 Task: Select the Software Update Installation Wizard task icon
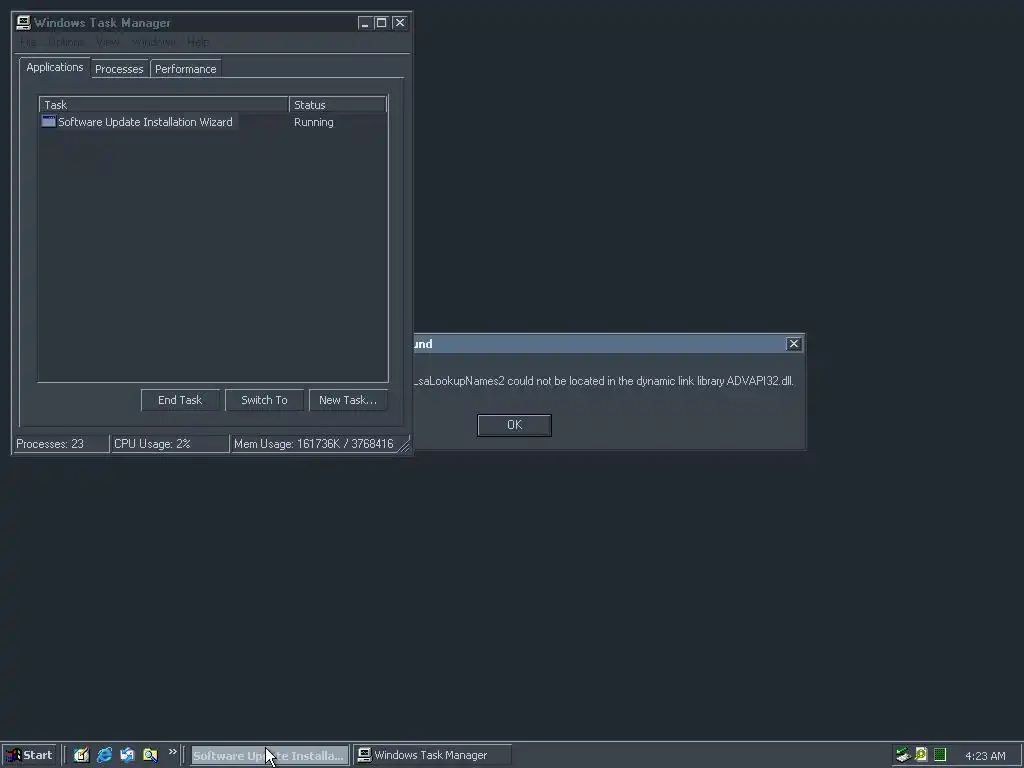[x=48, y=121]
